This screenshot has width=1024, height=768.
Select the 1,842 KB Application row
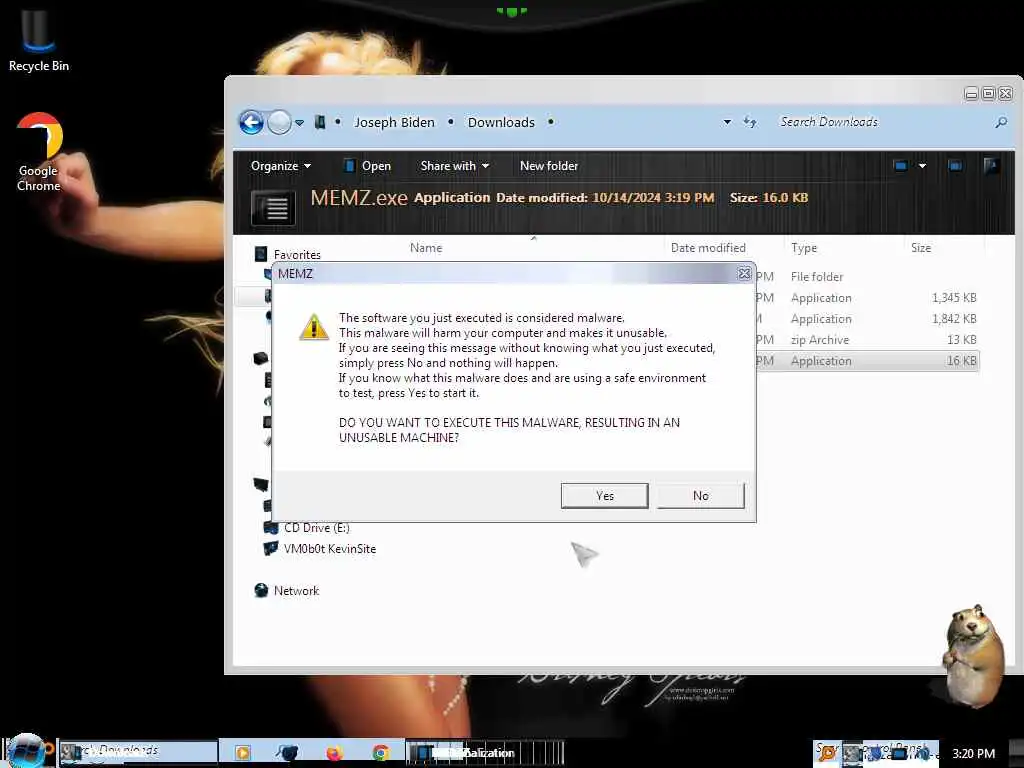coord(867,319)
